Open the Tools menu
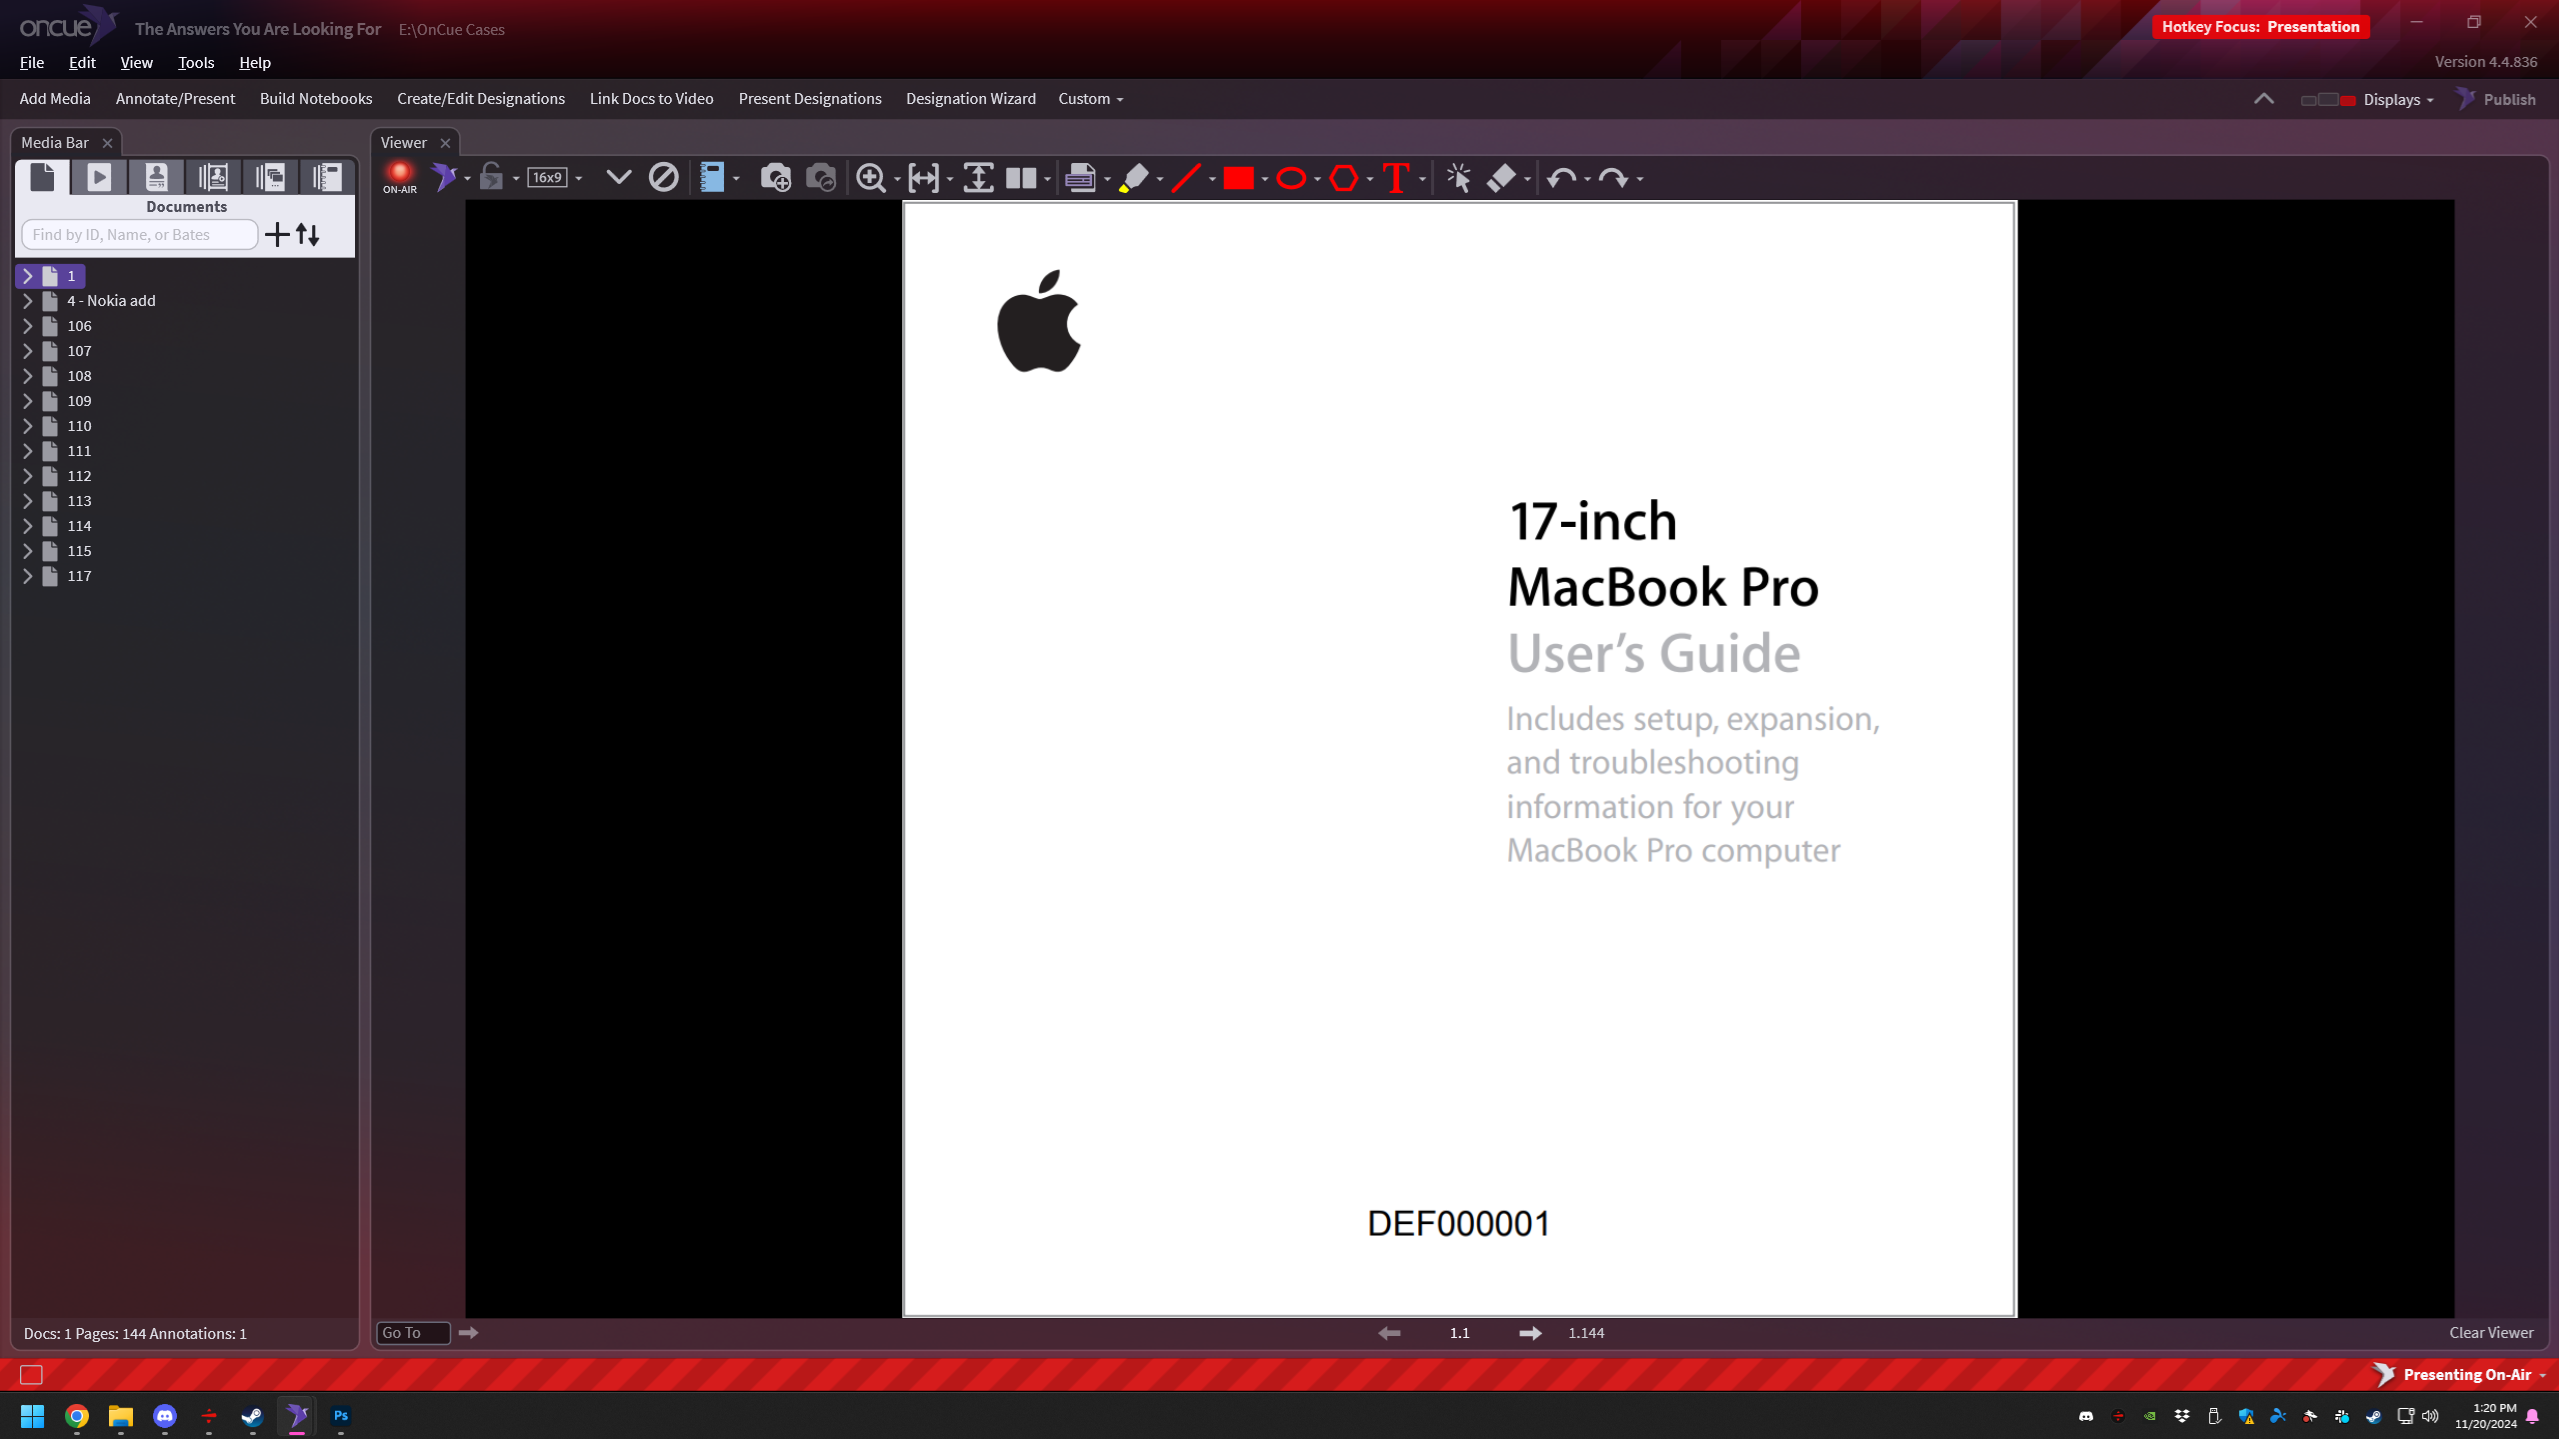Screen dimensions: 2559x1439 [x=196, y=62]
